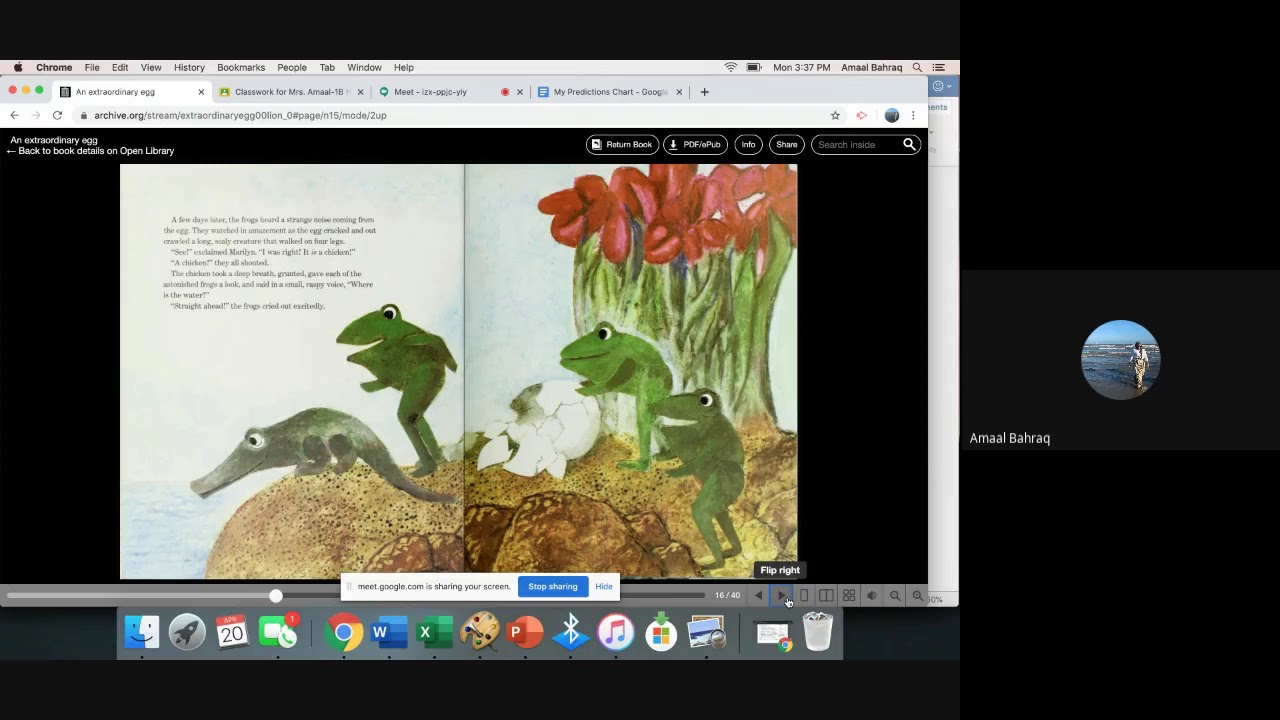Open Finder from the Dock
Image resolution: width=1280 pixels, height=720 pixels.
pos(142,633)
